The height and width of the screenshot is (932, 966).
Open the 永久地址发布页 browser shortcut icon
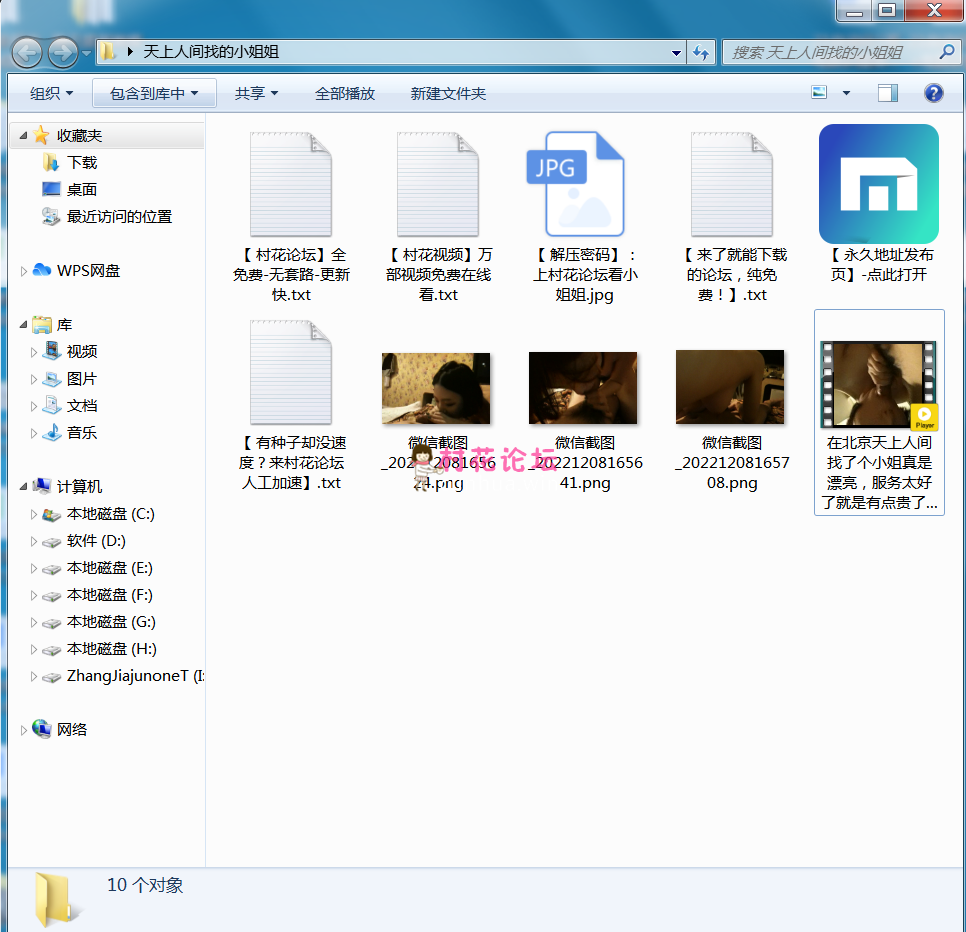878,184
